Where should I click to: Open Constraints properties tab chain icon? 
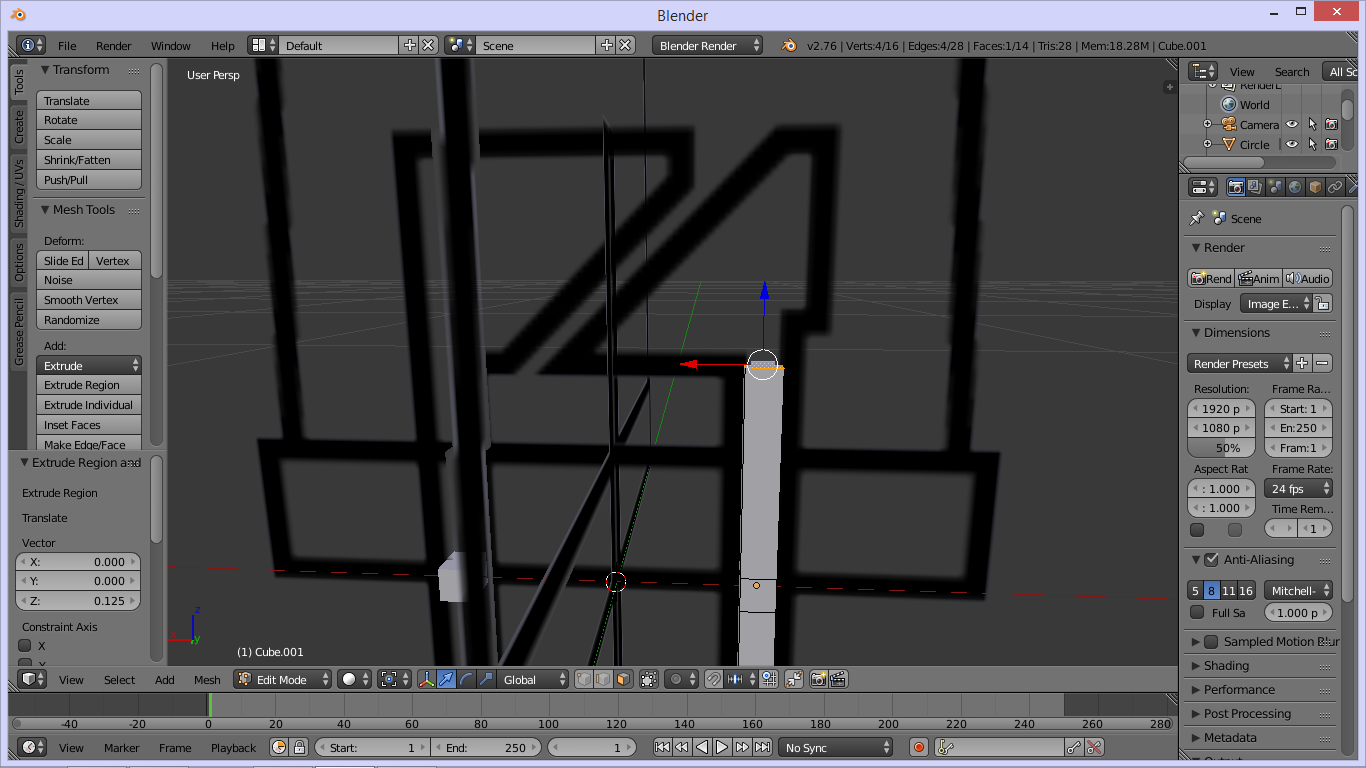pos(1335,187)
